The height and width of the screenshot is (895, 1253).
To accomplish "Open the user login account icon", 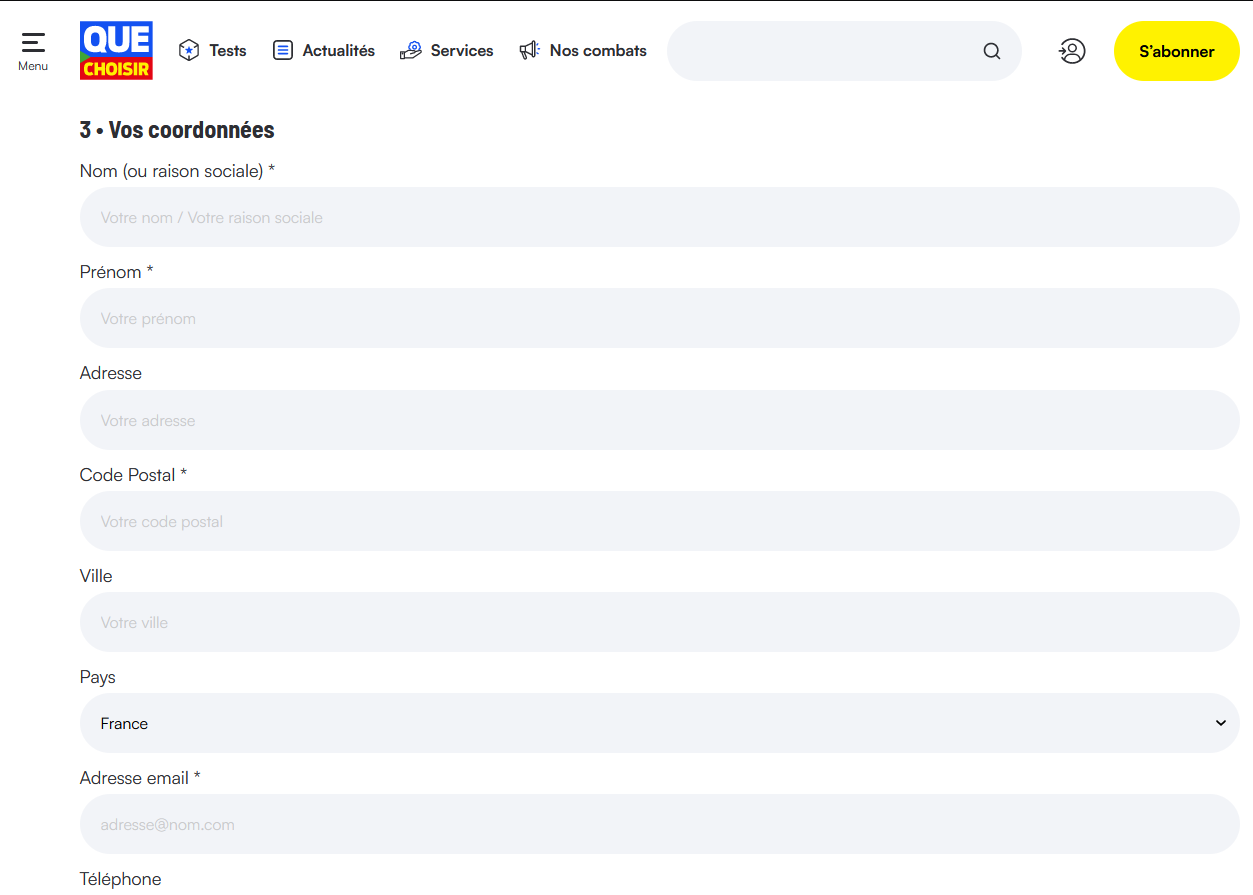I will click(1072, 51).
